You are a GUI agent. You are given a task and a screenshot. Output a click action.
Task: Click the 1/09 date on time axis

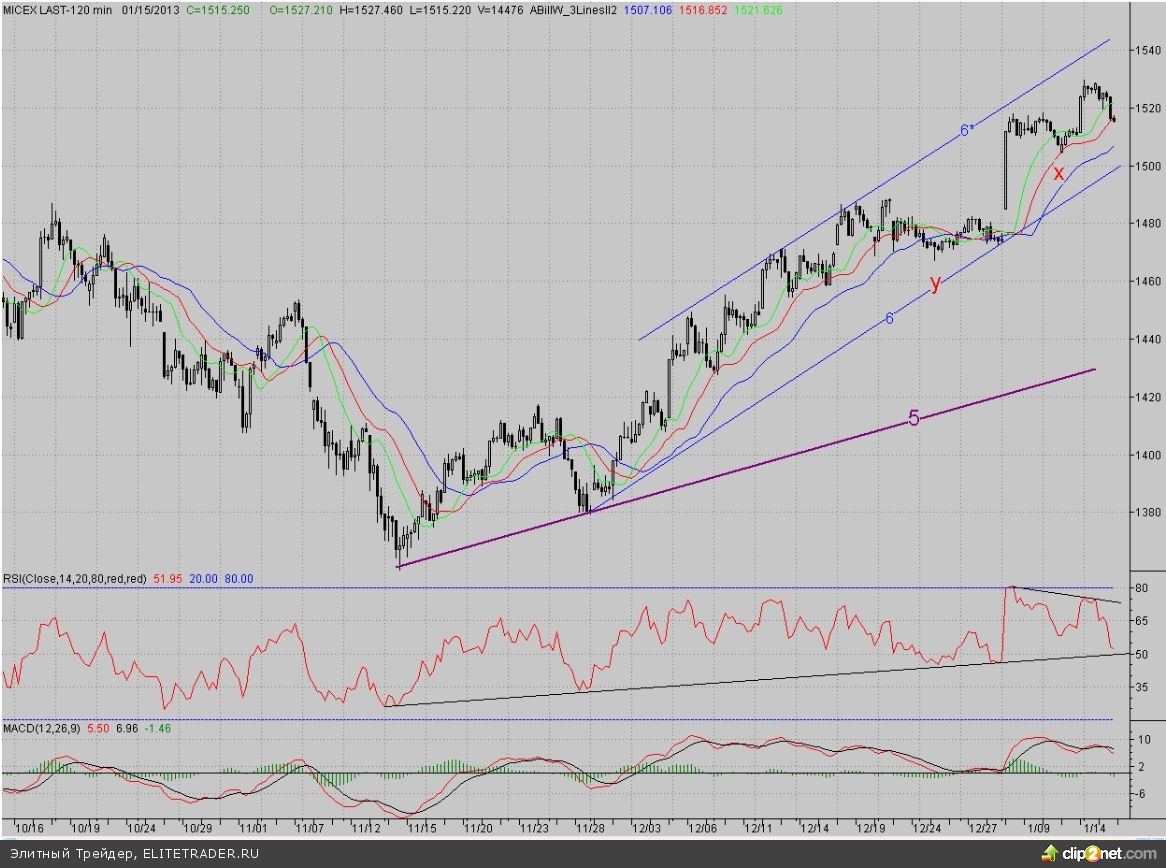coord(1039,828)
